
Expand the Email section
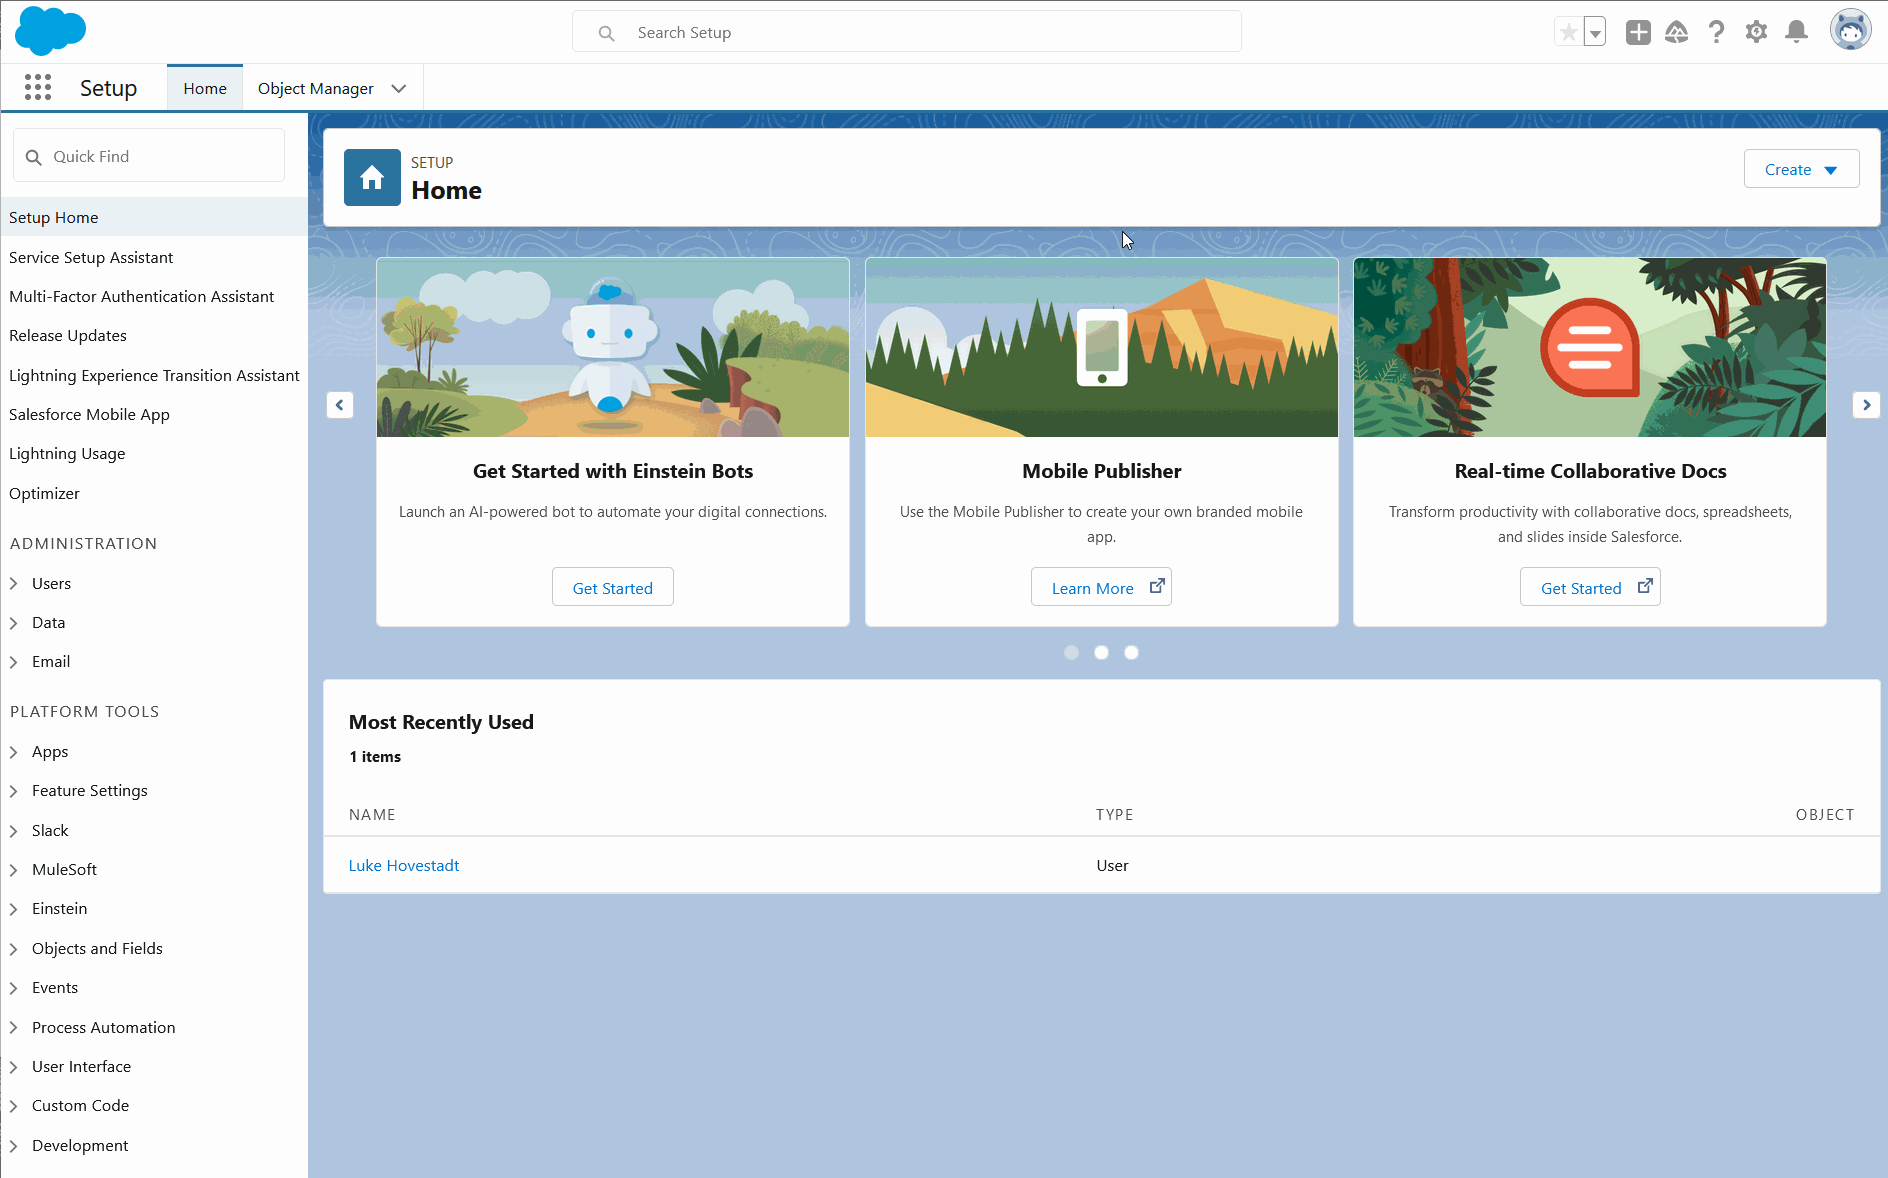(14, 662)
